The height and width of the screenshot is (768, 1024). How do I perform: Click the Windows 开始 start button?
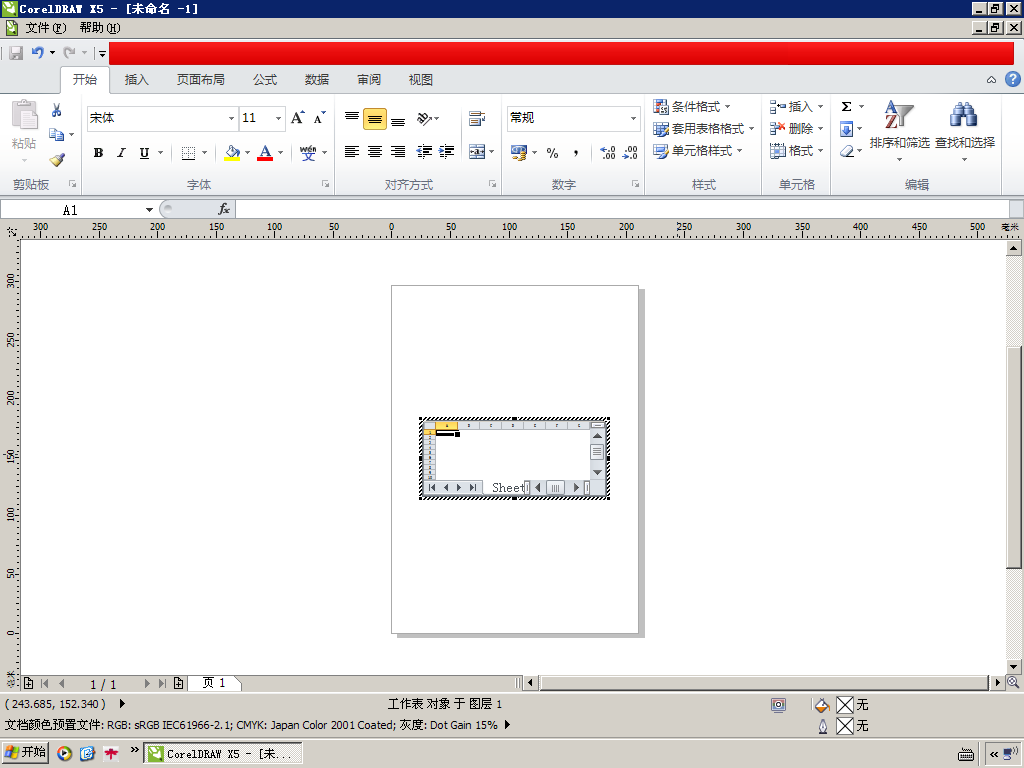tap(25, 752)
